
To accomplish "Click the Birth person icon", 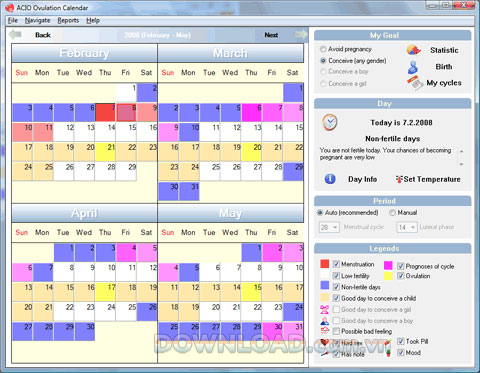I will click(413, 67).
